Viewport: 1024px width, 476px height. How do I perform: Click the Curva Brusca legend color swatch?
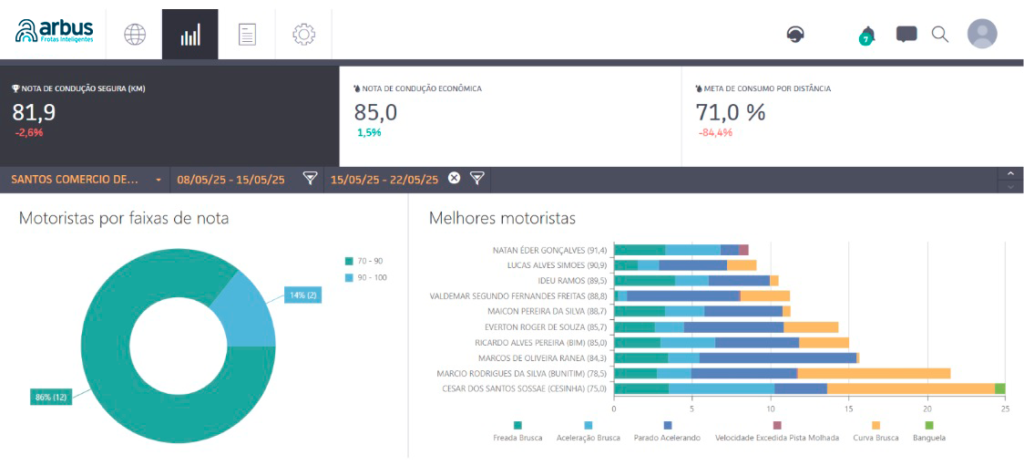(876, 425)
